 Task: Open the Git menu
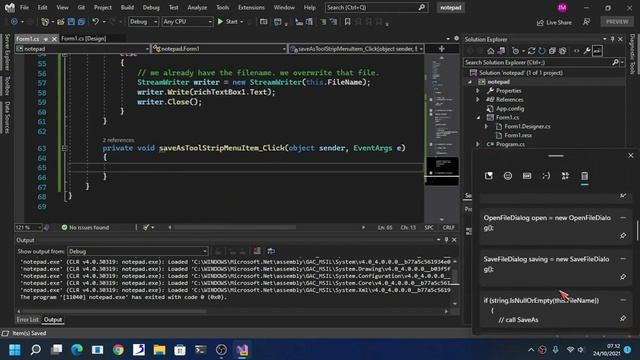(81, 7)
